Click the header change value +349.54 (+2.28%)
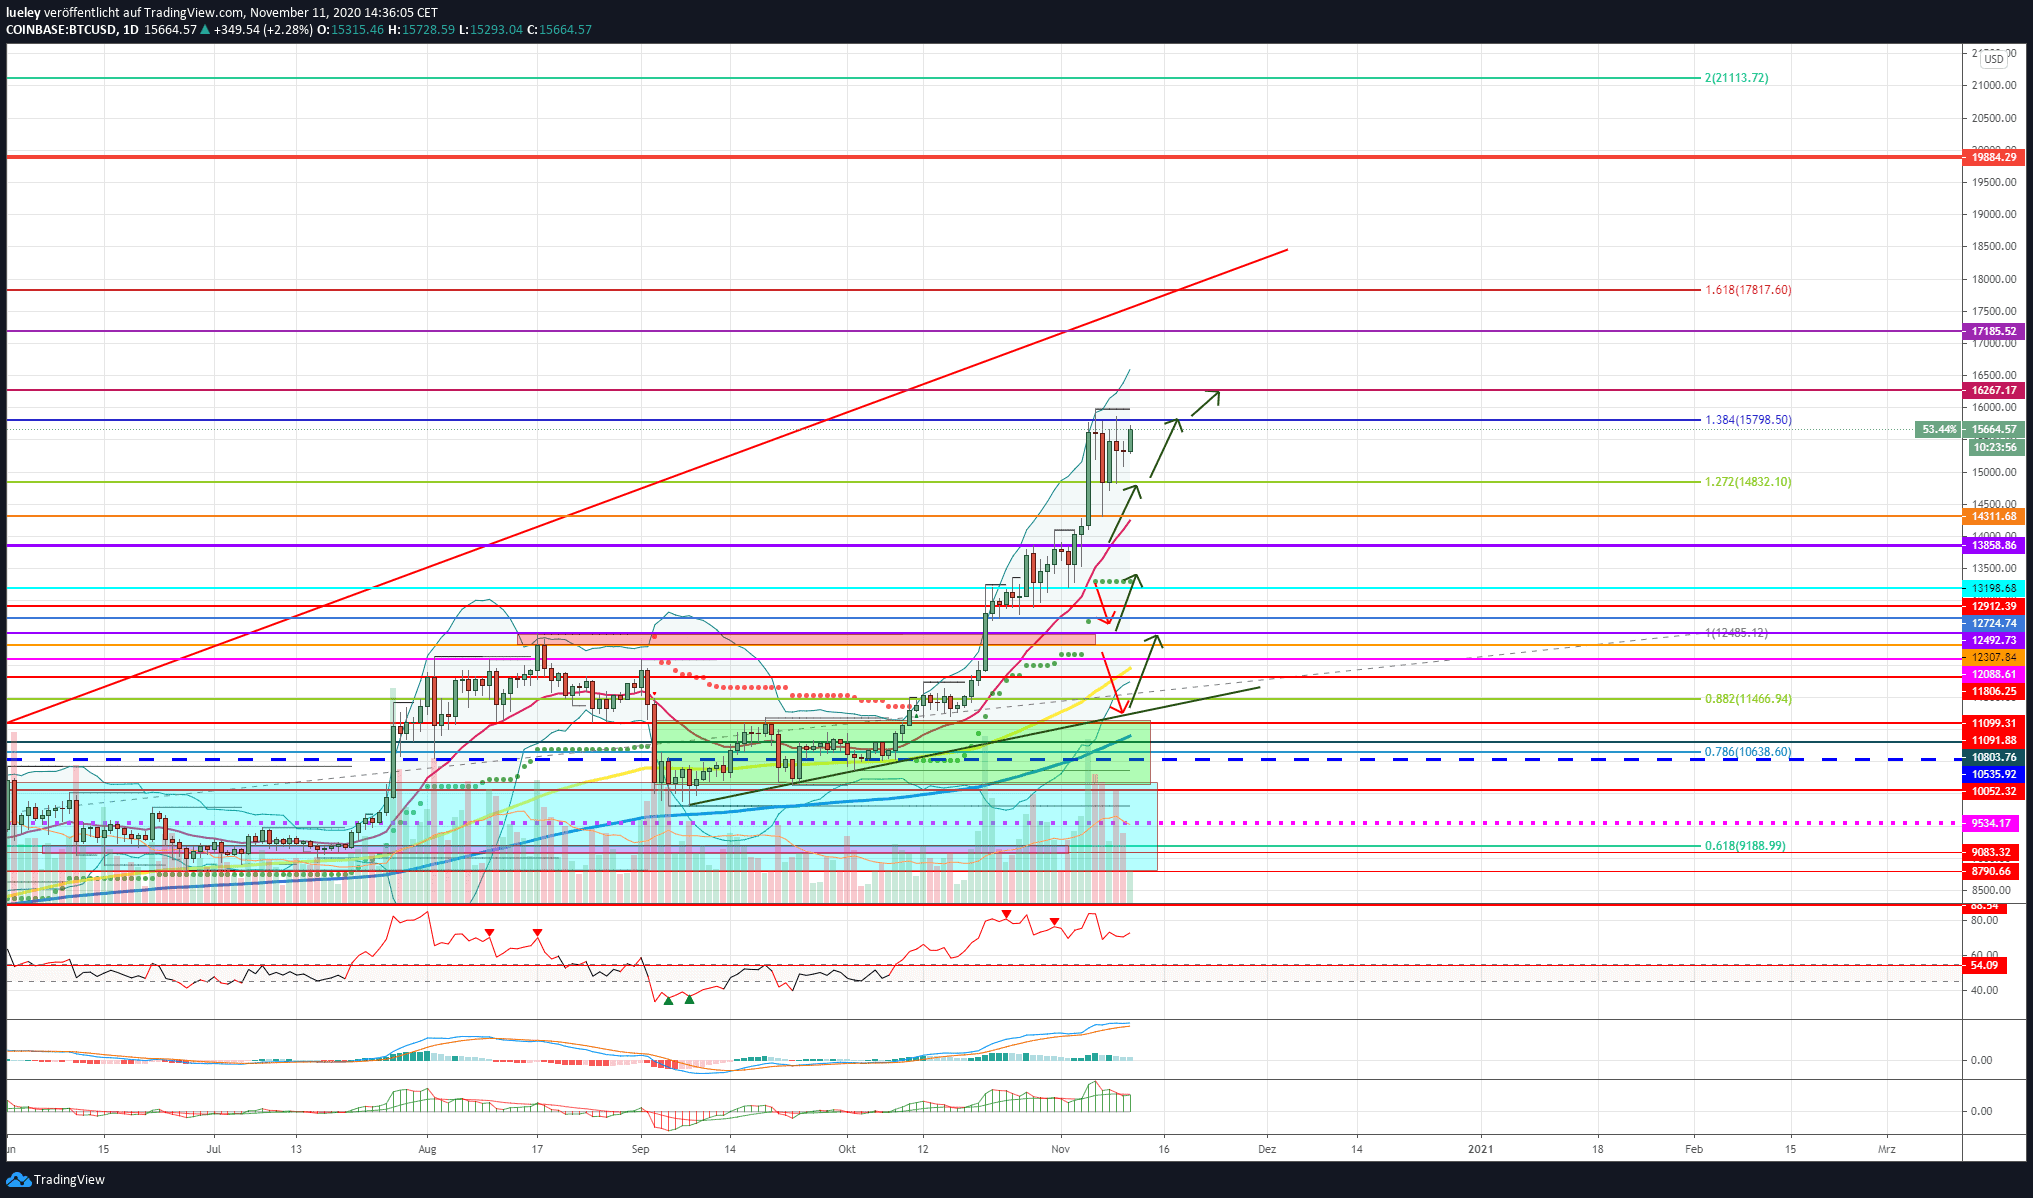 point(263,30)
